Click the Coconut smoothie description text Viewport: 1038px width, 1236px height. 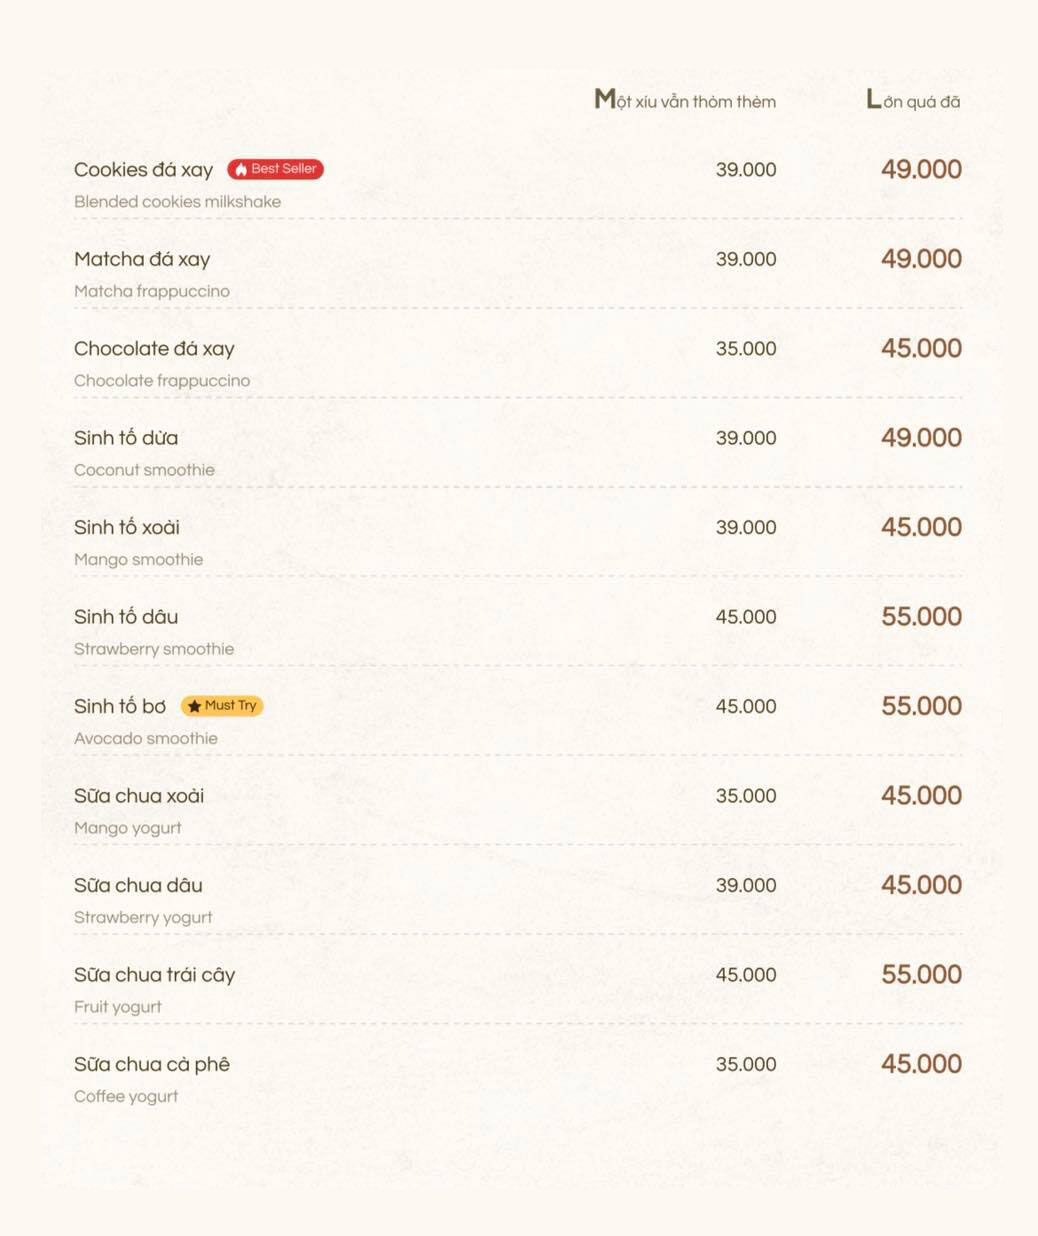tap(144, 470)
